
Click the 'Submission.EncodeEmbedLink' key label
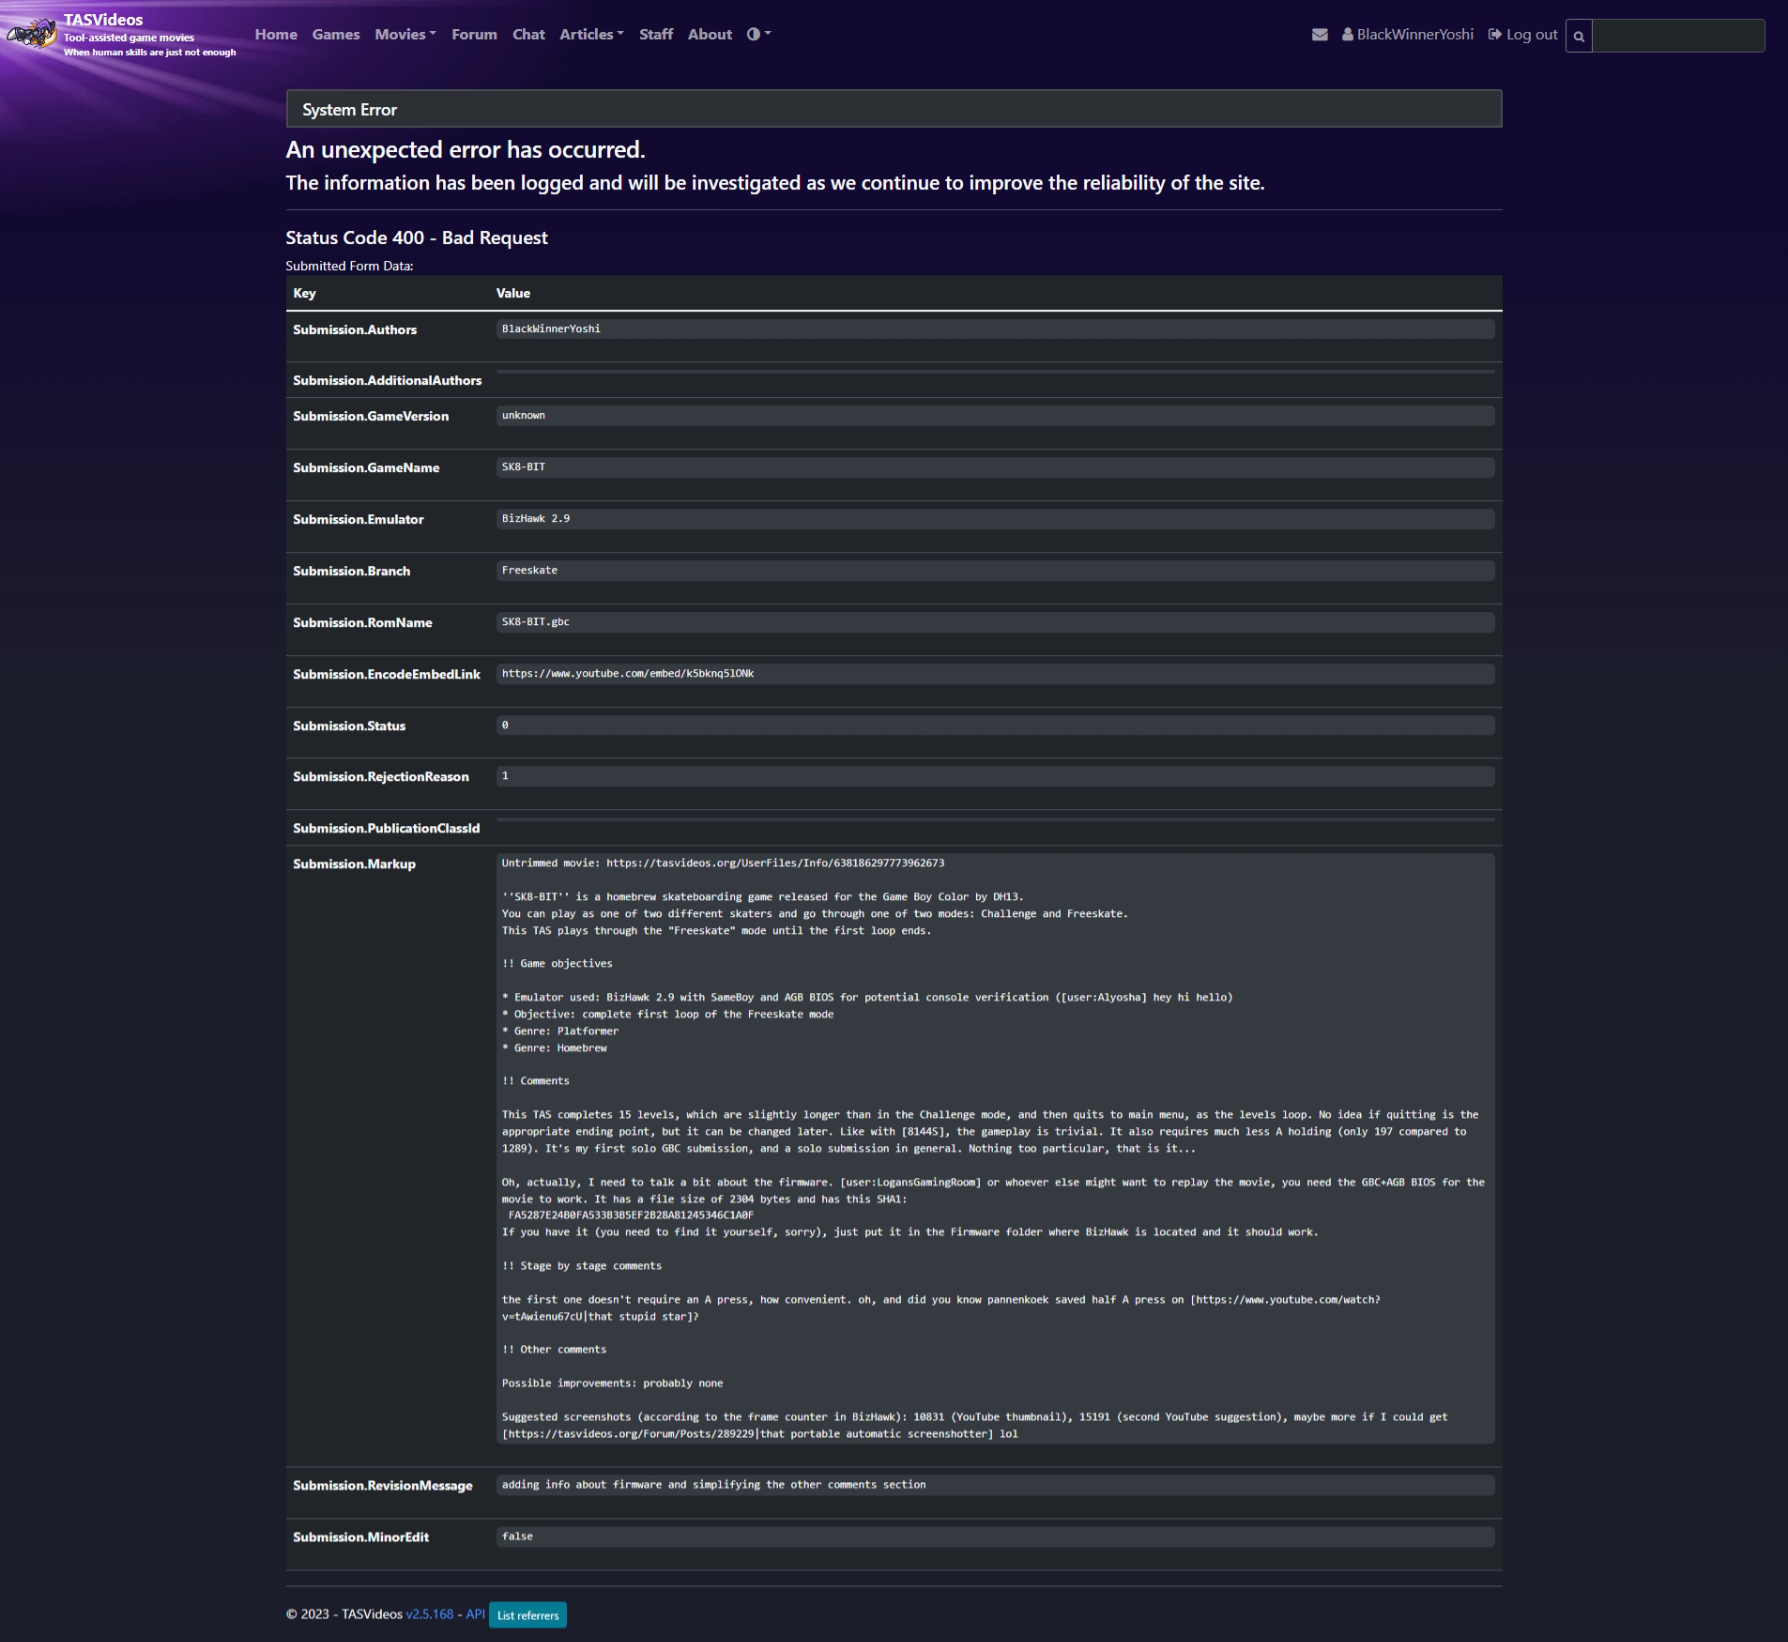pos(387,674)
